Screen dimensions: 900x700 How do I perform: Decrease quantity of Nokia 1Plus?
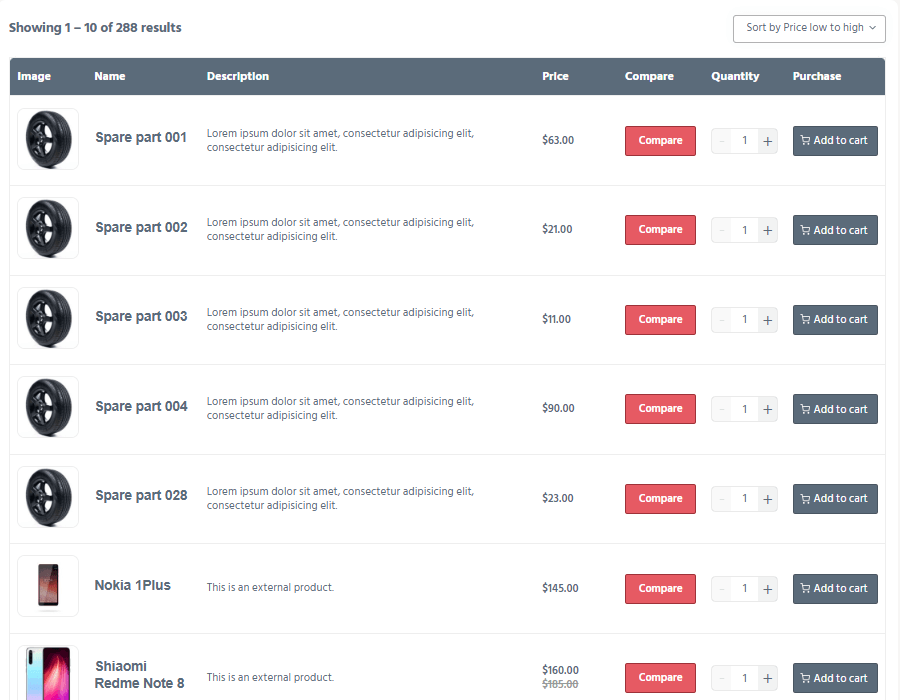tap(721, 589)
